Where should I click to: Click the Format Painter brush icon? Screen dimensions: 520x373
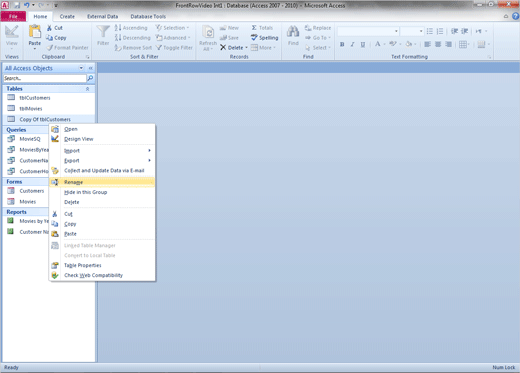pyautogui.click(x=50, y=48)
